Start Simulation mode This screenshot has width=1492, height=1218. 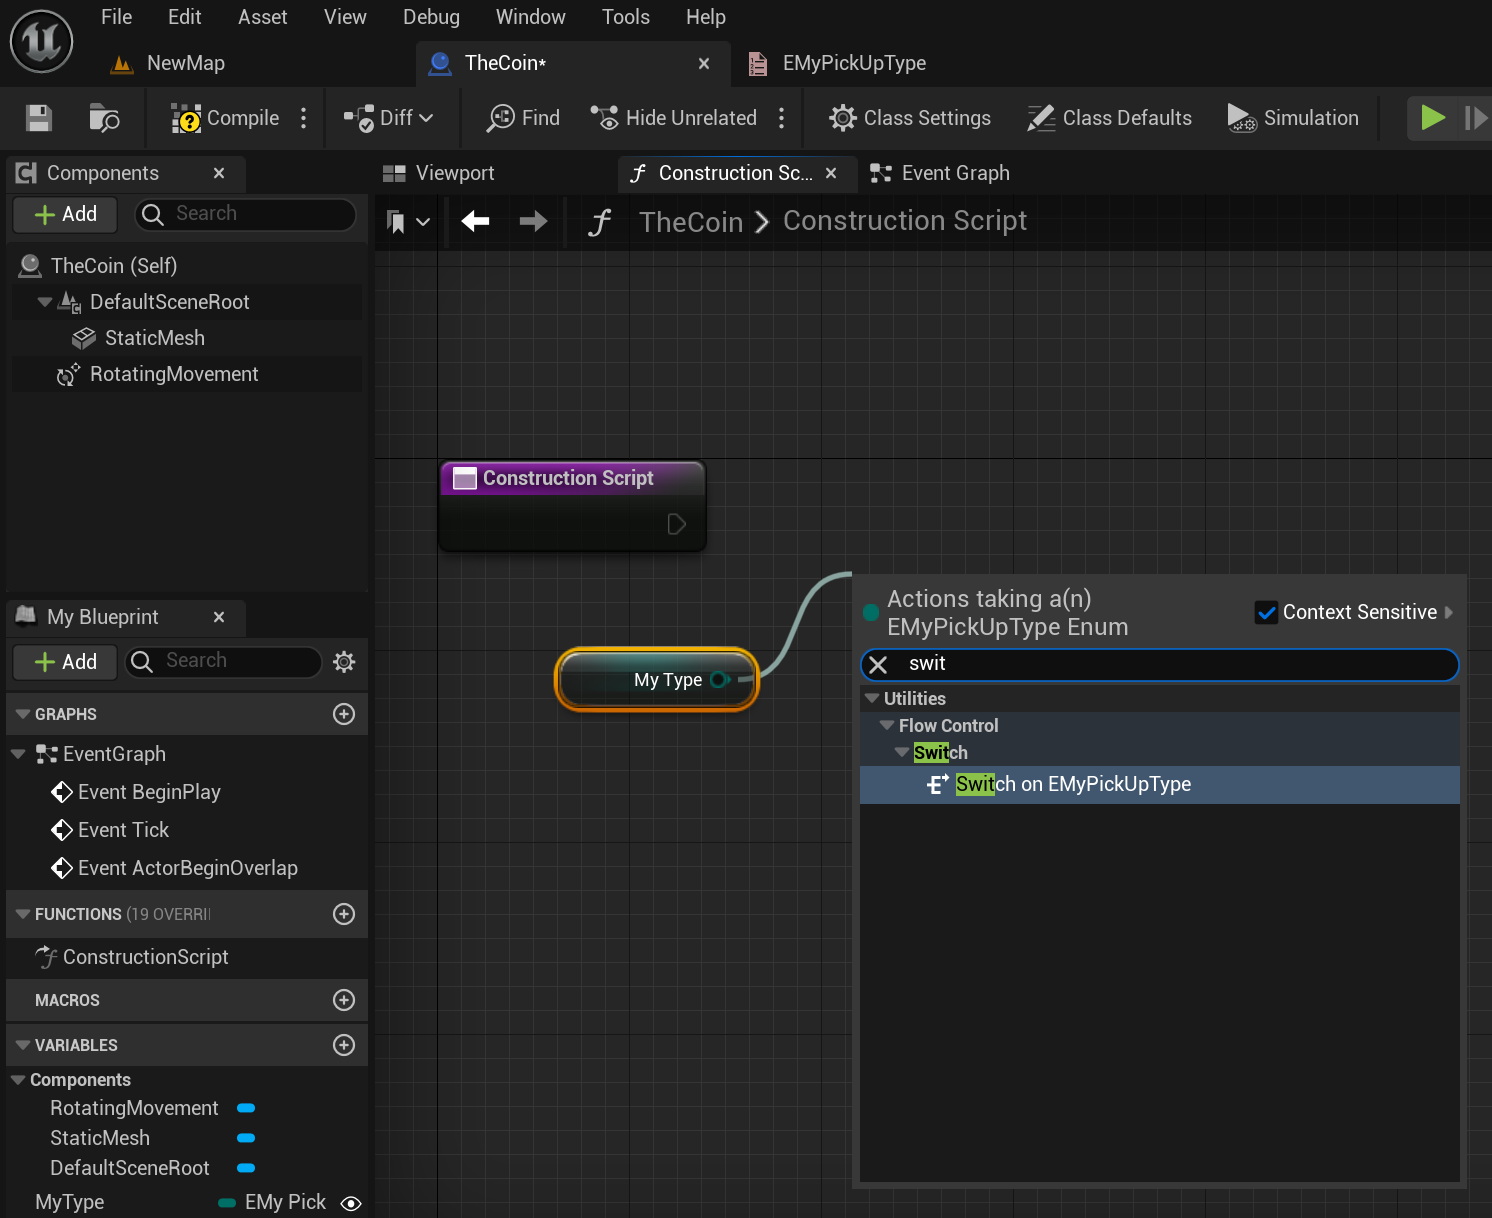point(1293,118)
